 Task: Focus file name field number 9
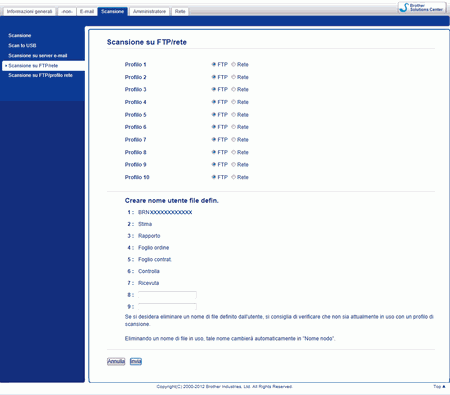pyautogui.click(x=167, y=306)
